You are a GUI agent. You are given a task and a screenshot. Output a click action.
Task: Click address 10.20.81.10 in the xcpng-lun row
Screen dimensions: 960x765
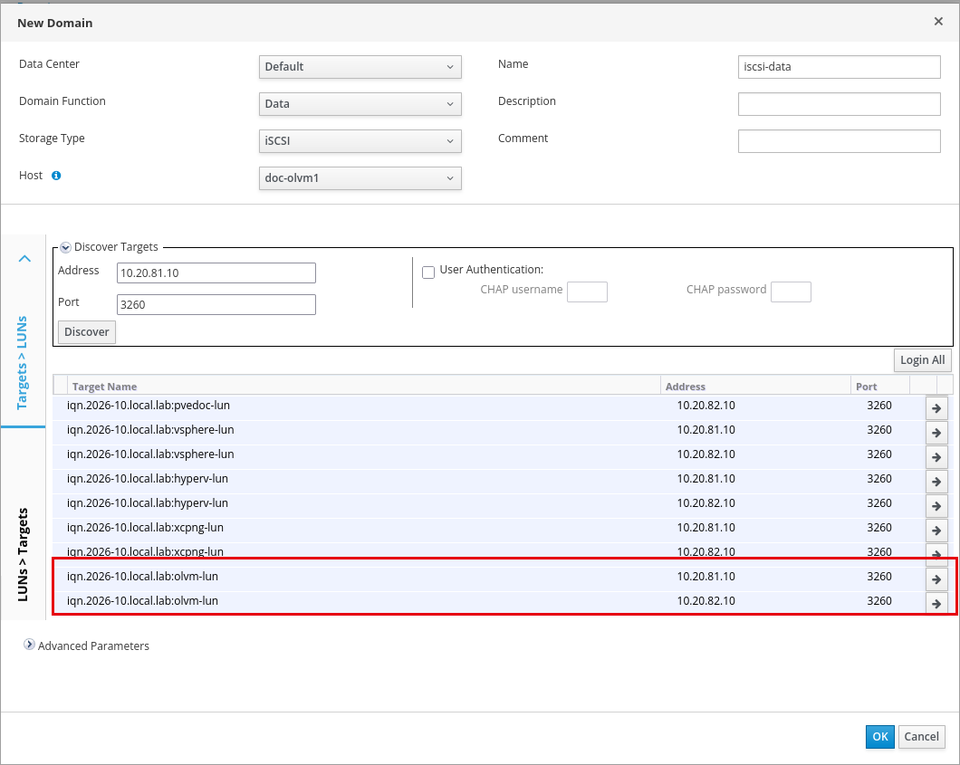coord(706,528)
